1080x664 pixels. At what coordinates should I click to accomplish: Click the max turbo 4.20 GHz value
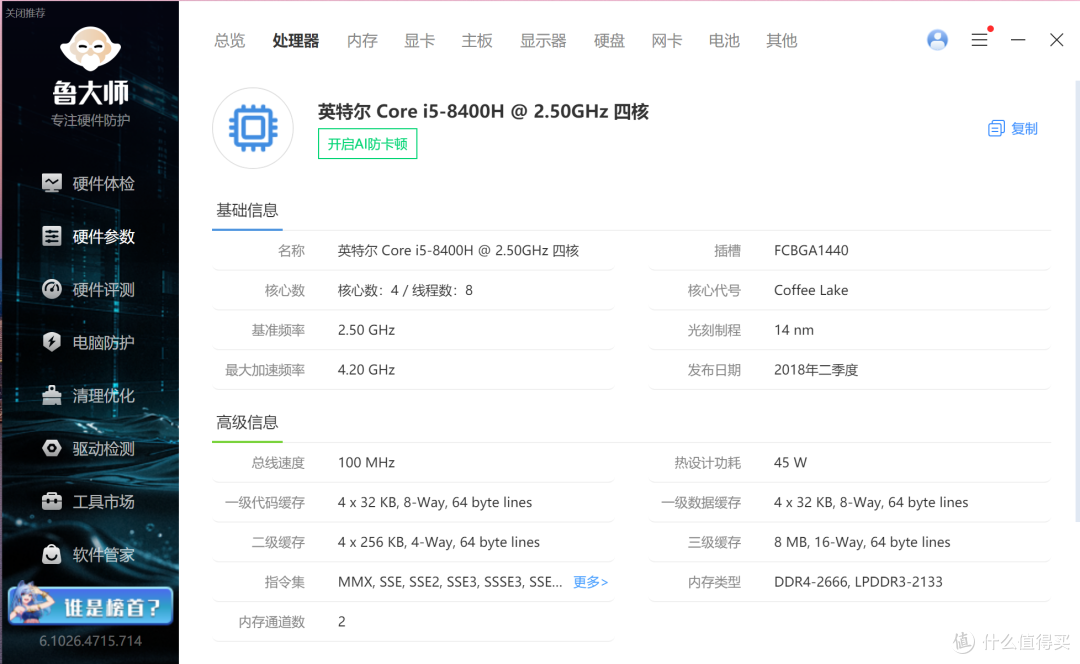pos(366,370)
